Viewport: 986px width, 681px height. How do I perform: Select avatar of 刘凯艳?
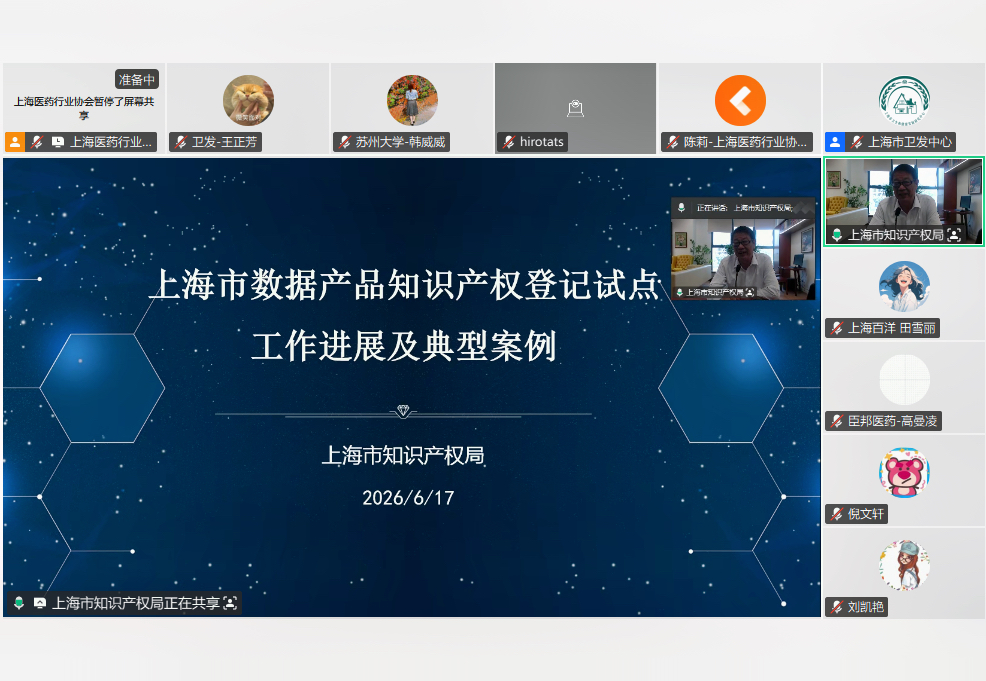(x=904, y=565)
